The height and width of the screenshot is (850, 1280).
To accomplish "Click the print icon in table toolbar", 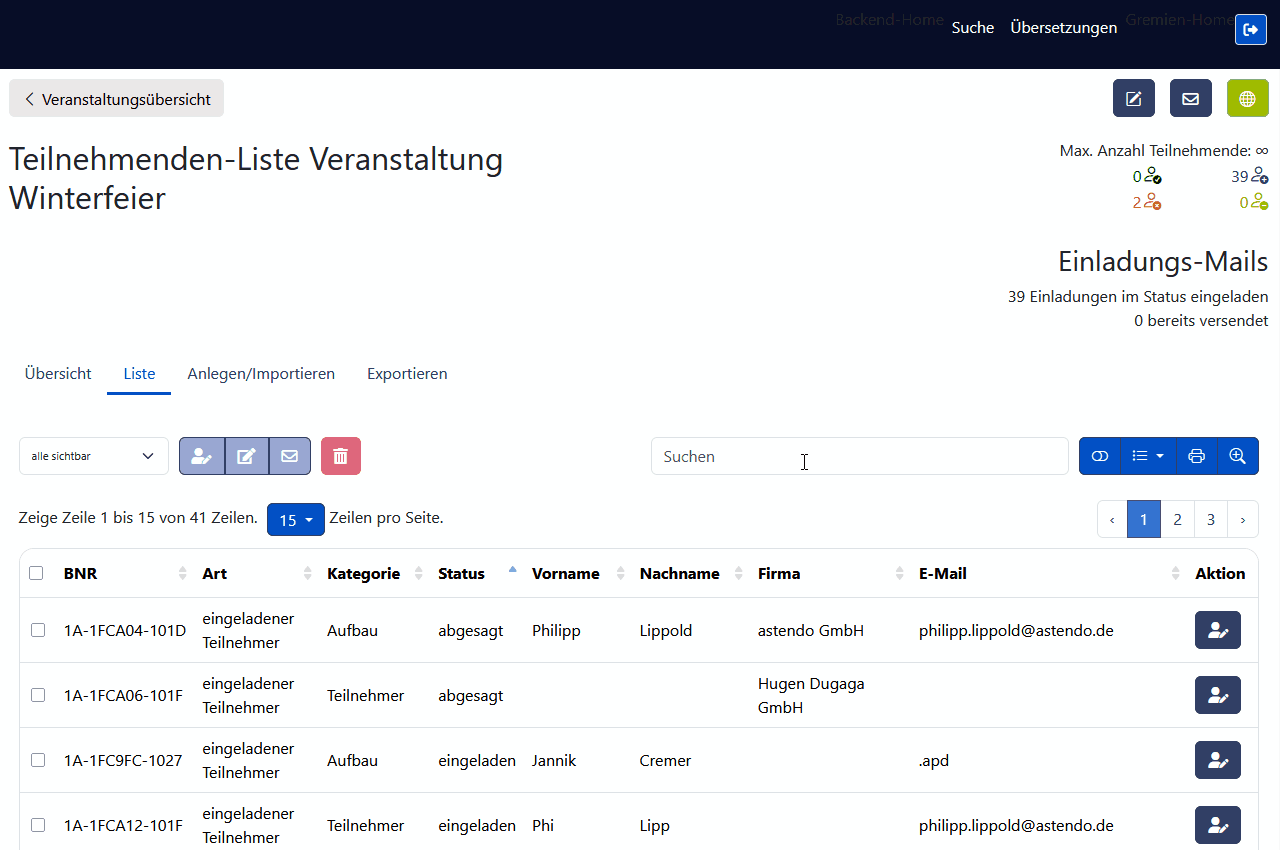I will click(1196, 456).
